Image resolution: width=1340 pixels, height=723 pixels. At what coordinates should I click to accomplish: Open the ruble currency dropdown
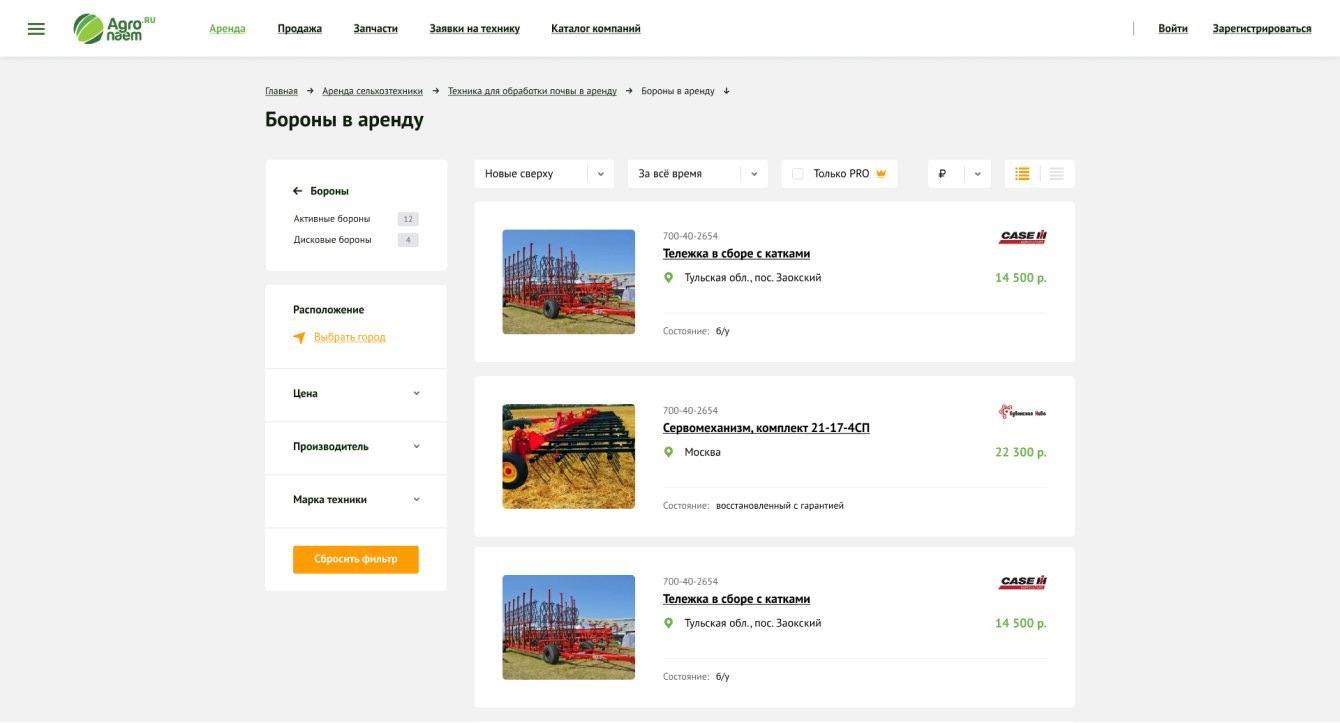[959, 174]
